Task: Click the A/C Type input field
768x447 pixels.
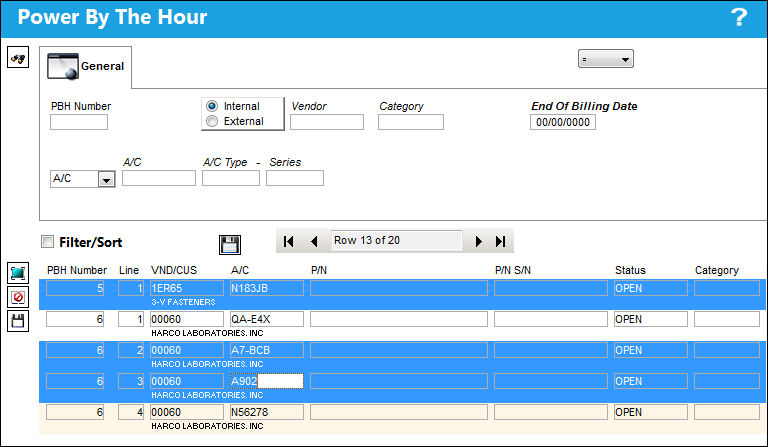Action: pyautogui.click(x=231, y=178)
